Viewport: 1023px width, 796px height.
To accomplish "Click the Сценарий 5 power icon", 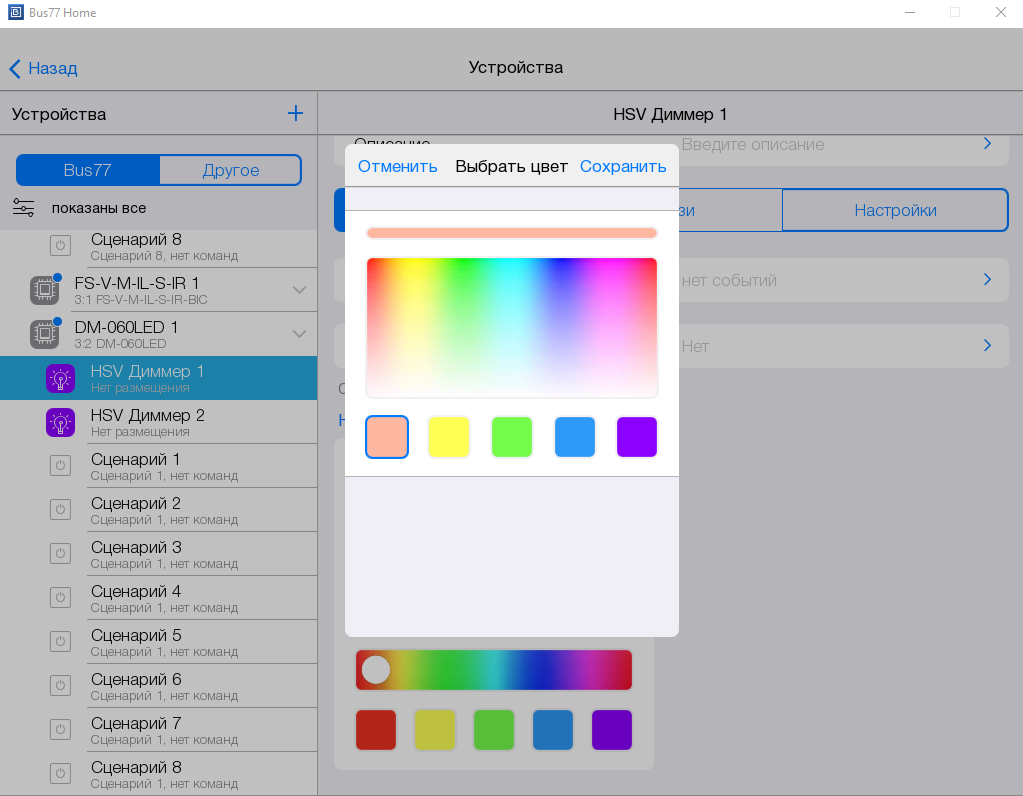I will coord(60,642).
